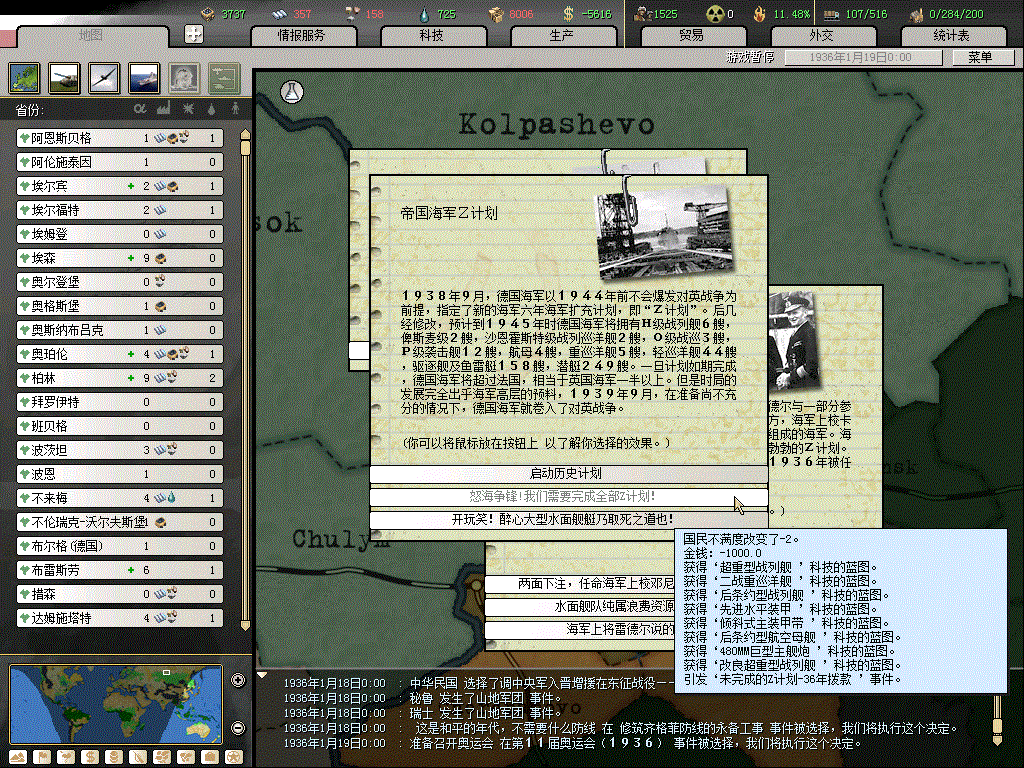This screenshot has width=1024, height=768.
Task: Open the naval units ship icon list
Action: (143, 77)
